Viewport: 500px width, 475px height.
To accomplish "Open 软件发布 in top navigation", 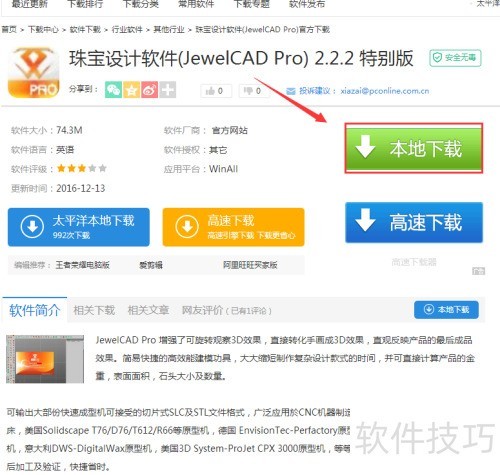I will pyautogui.click(x=307, y=4).
